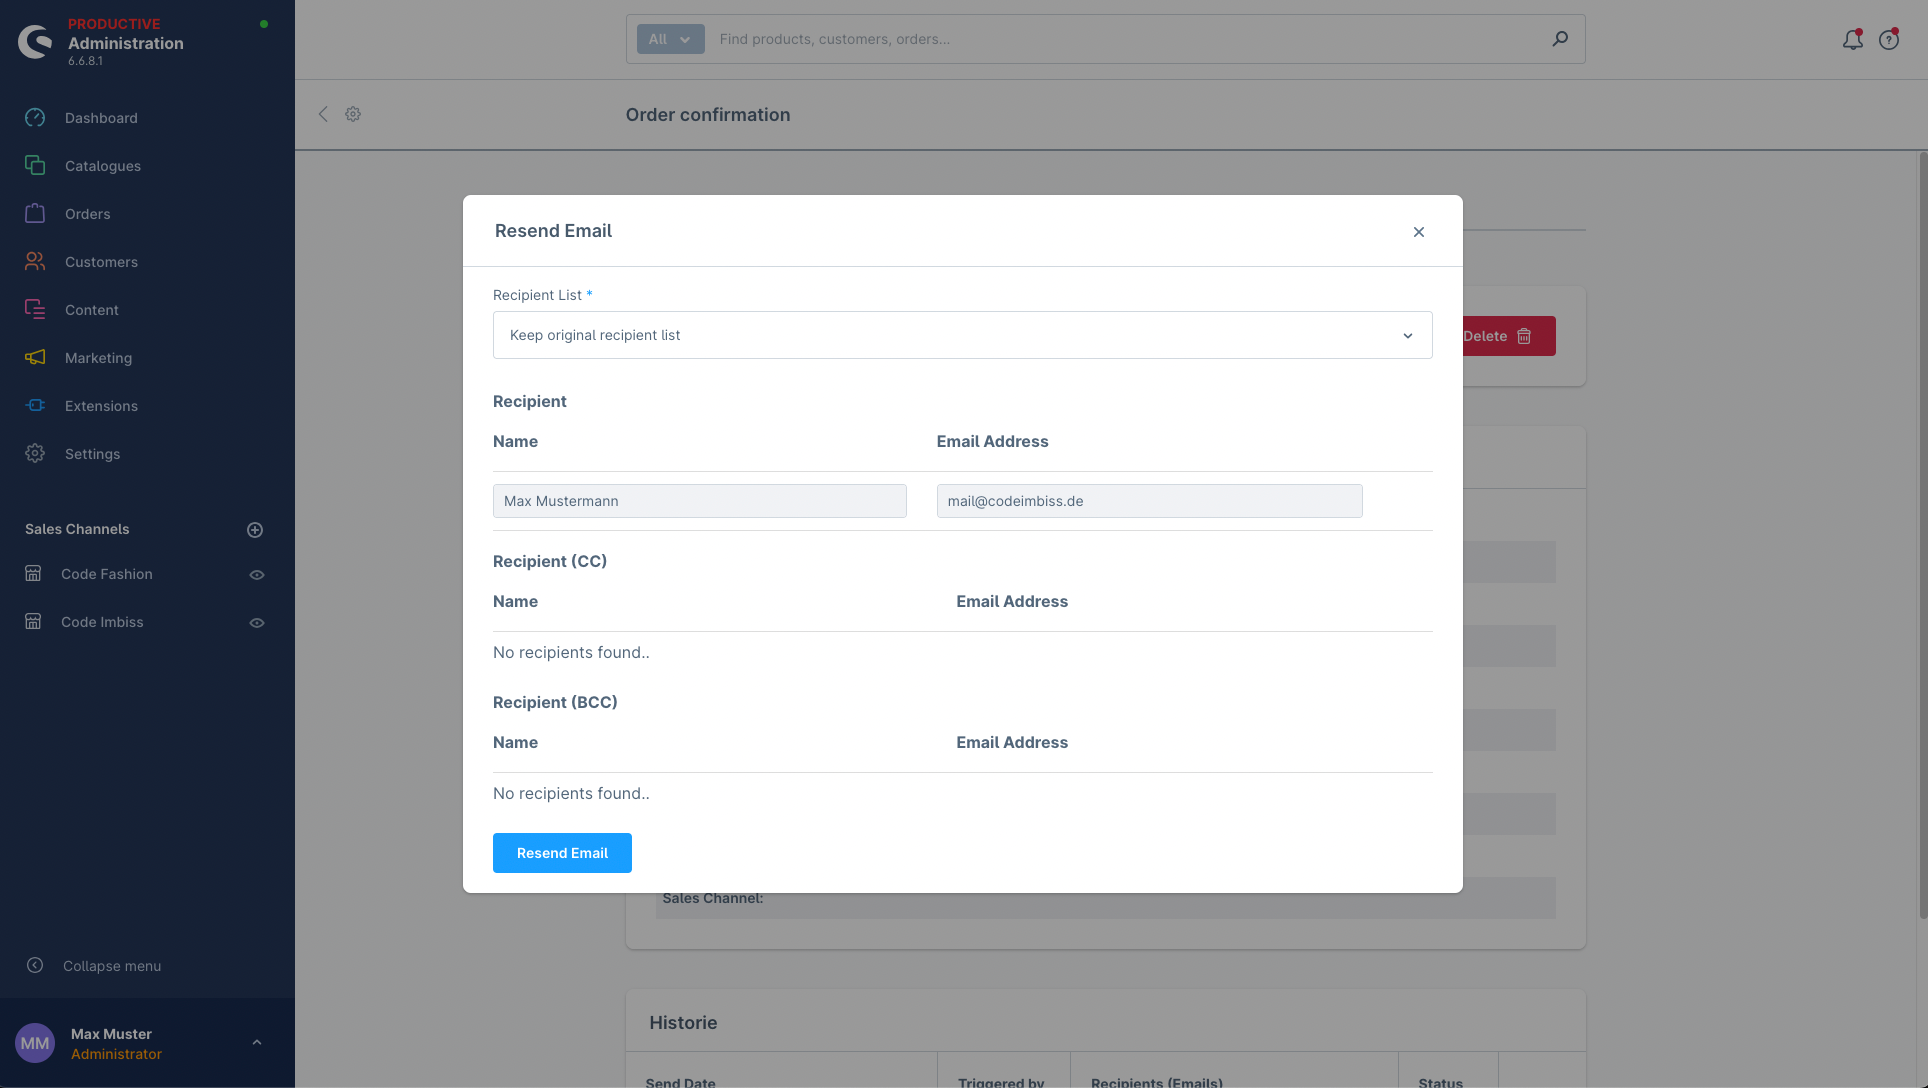Expand the Max Muster user menu chevron
Image resolution: width=1928 pixels, height=1088 pixels.
pyautogui.click(x=257, y=1042)
